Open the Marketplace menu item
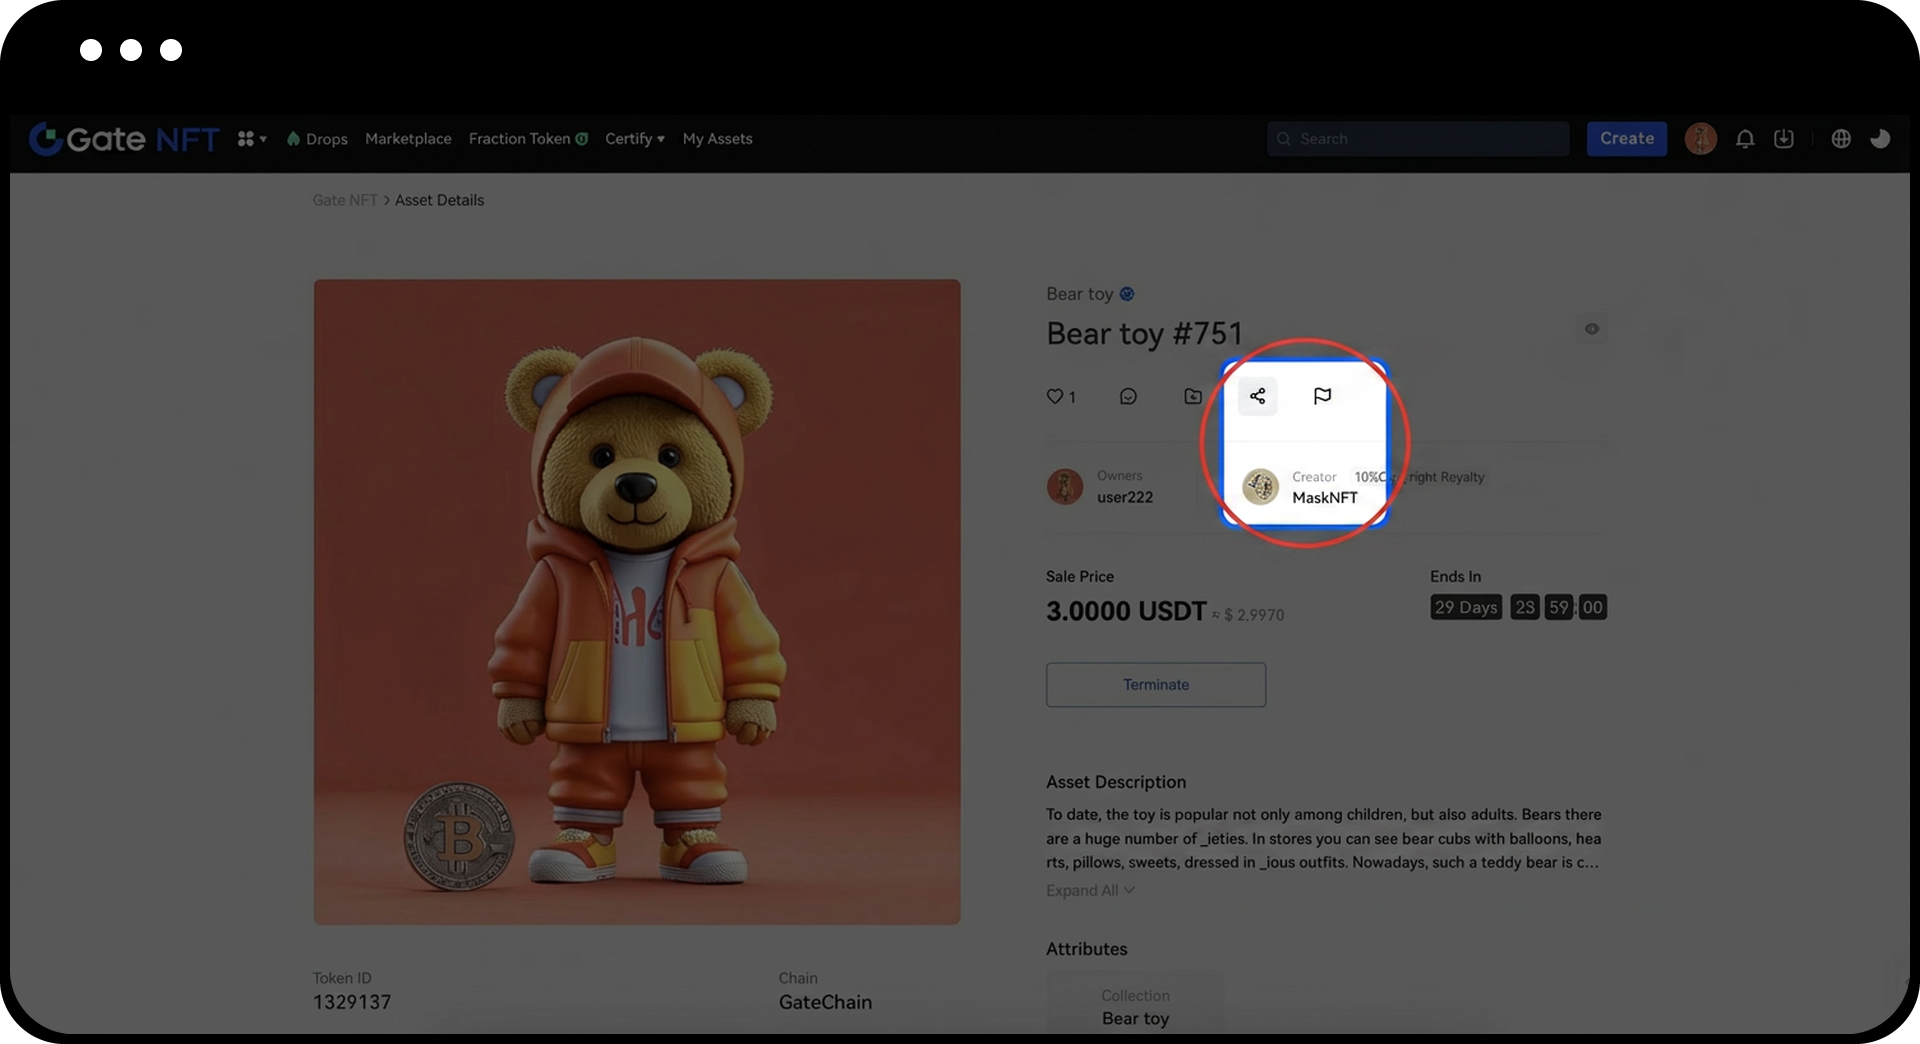Viewport: 1920px width, 1044px height. 408,139
